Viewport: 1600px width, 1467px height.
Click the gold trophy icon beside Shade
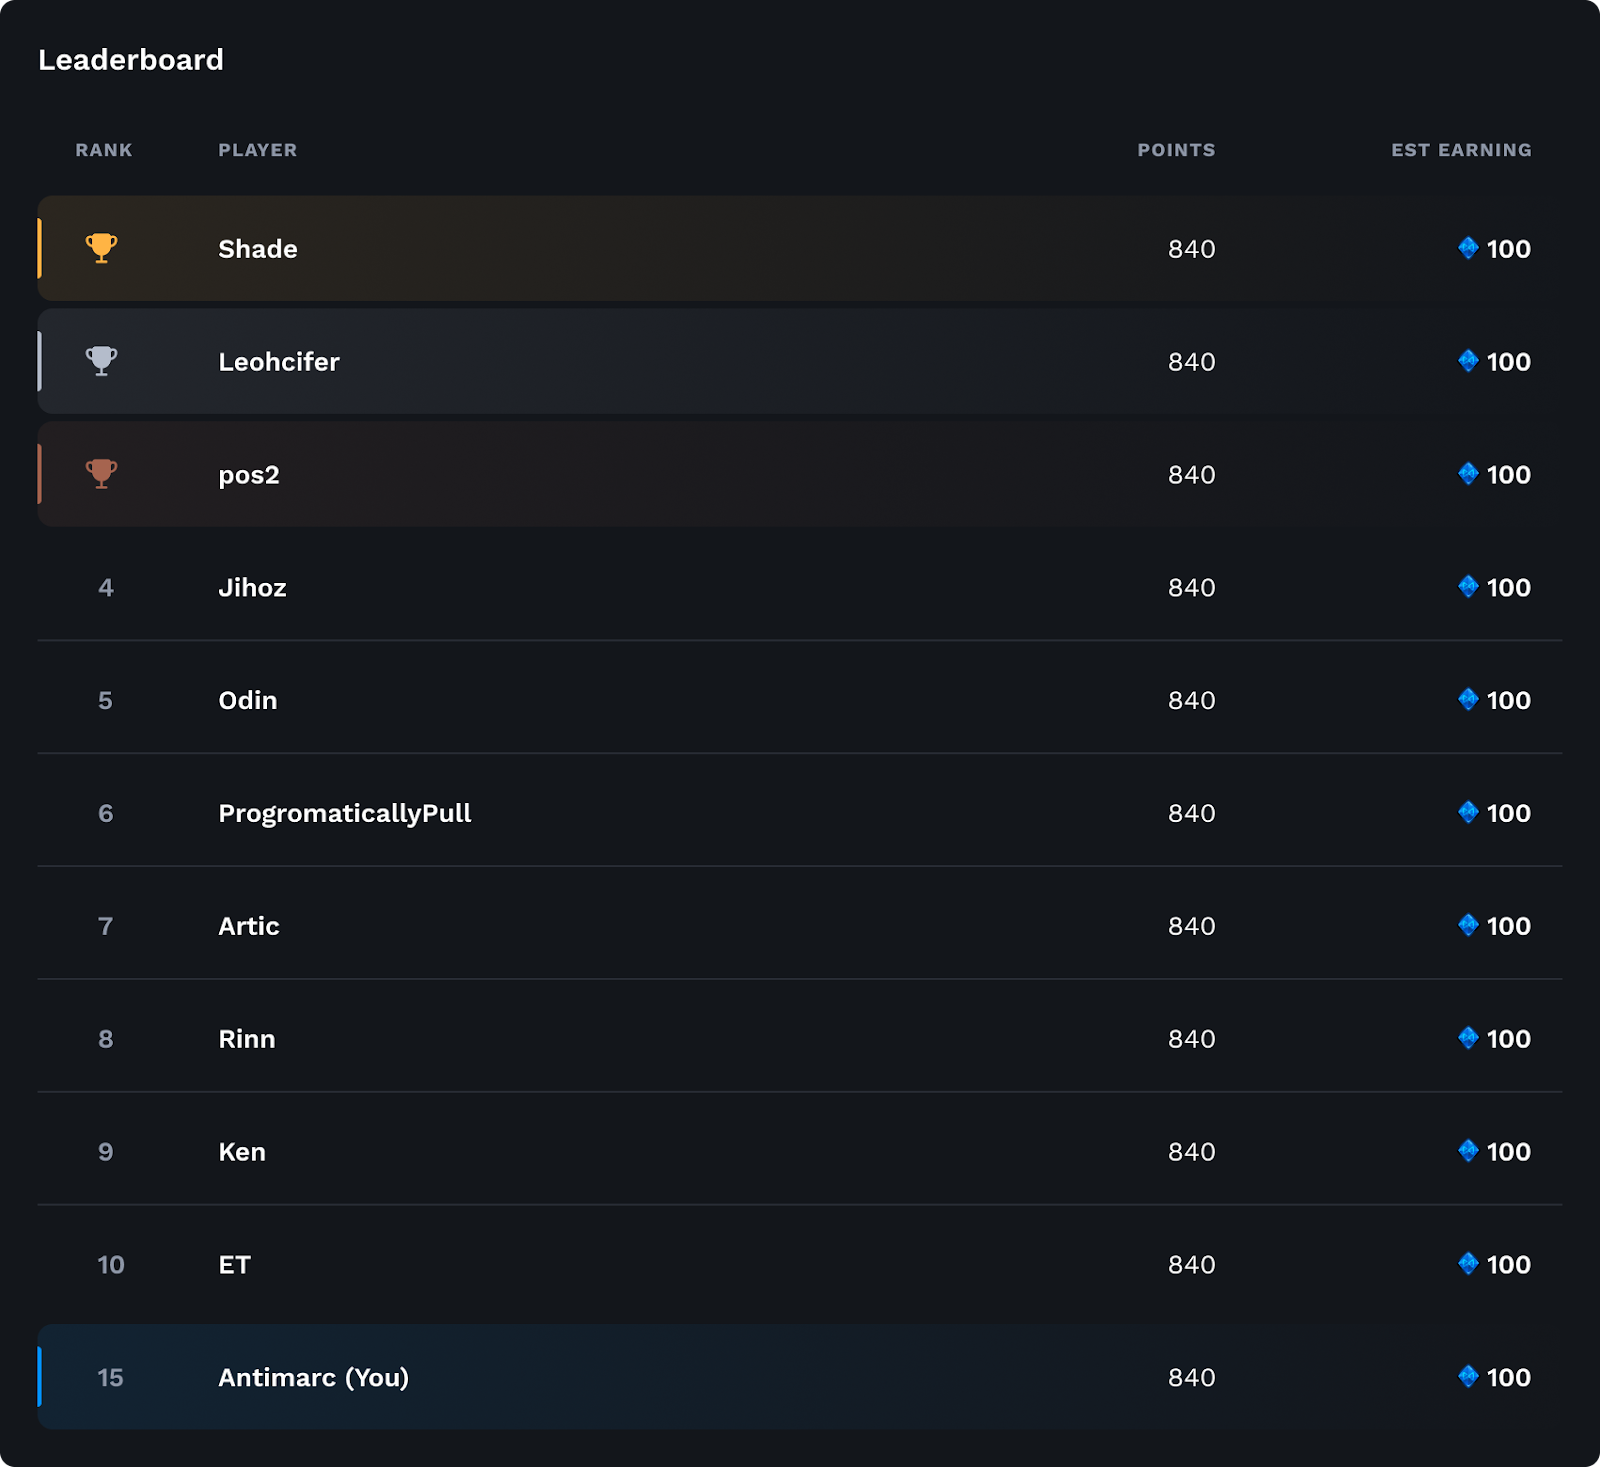click(101, 248)
